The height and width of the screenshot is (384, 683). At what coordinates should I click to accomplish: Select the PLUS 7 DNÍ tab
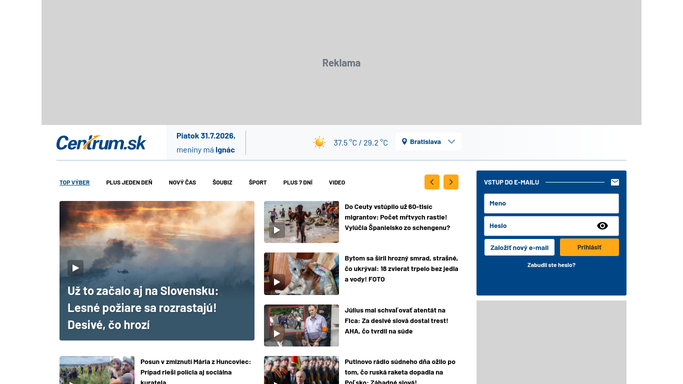(x=298, y=182)
